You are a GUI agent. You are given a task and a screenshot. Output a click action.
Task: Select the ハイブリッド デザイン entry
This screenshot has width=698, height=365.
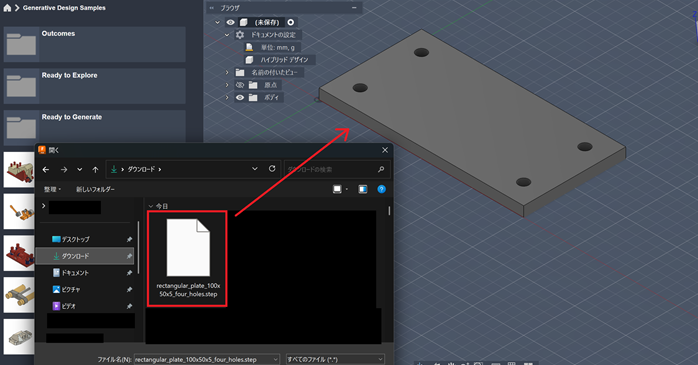(284, 60)
